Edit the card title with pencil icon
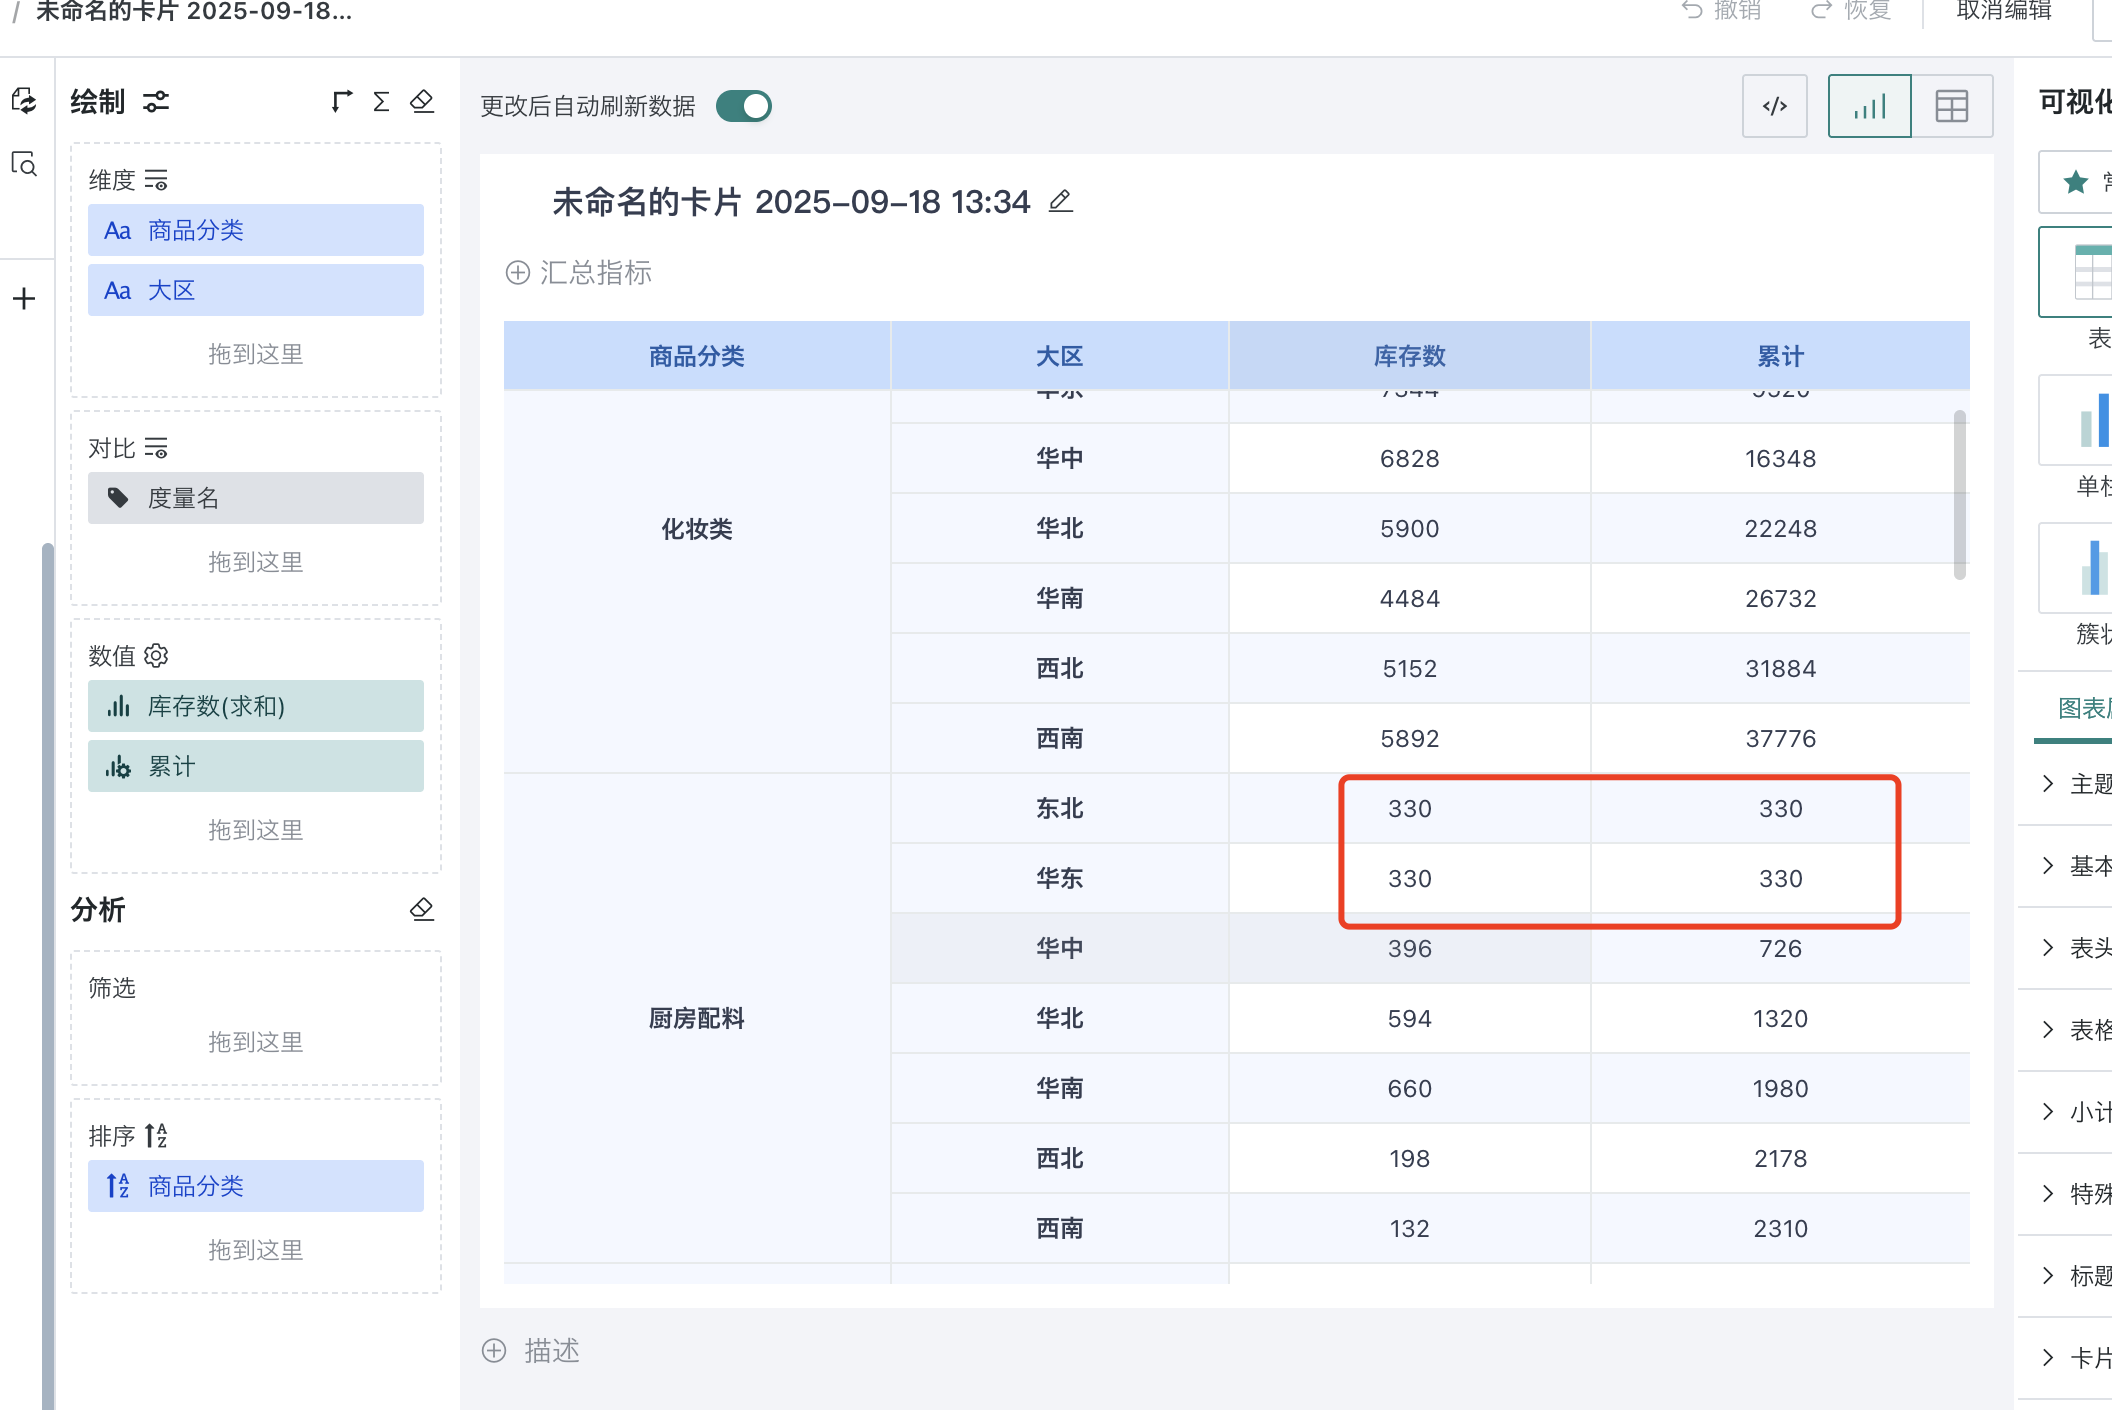The width and height of the screenshot is (2112, 1410). pos(1061,201)
